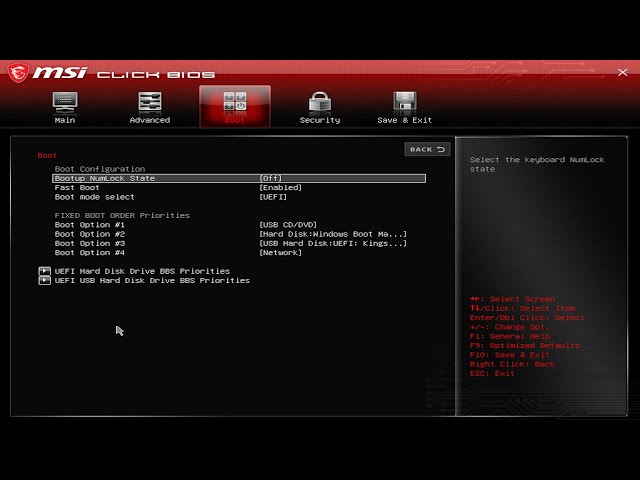Click the F1: General Help hint
This screenshot has width=640, height=480.
[x=510, y=336]
